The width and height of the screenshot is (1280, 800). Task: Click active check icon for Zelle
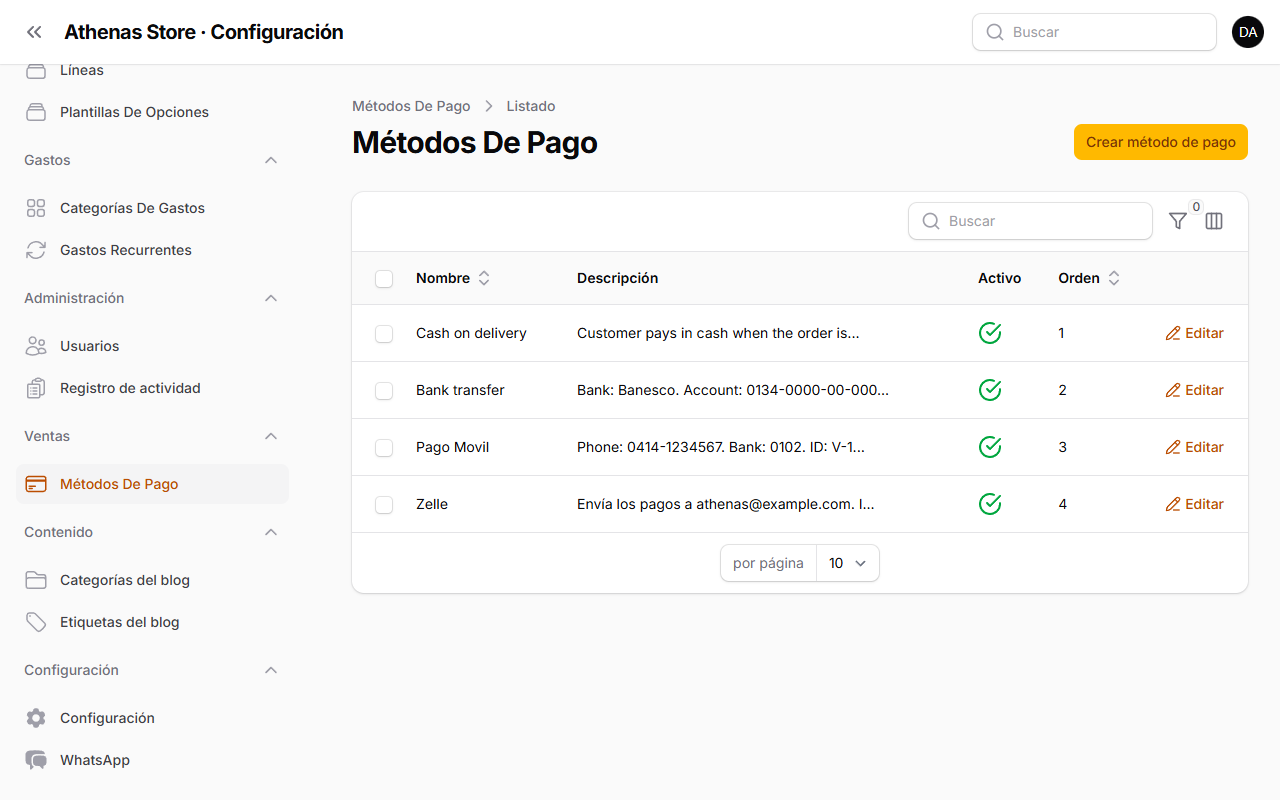pos(990,504)
